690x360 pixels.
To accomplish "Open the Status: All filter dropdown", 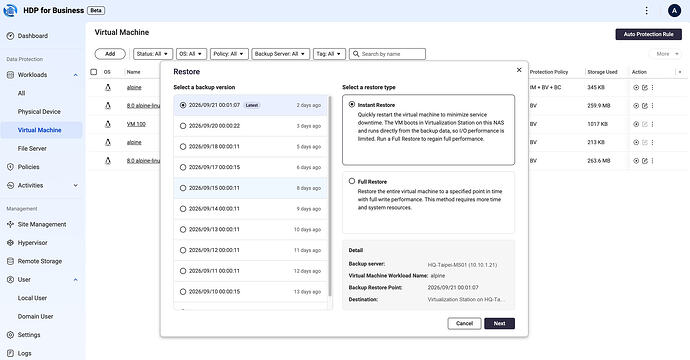I will [x=153, y=54].
